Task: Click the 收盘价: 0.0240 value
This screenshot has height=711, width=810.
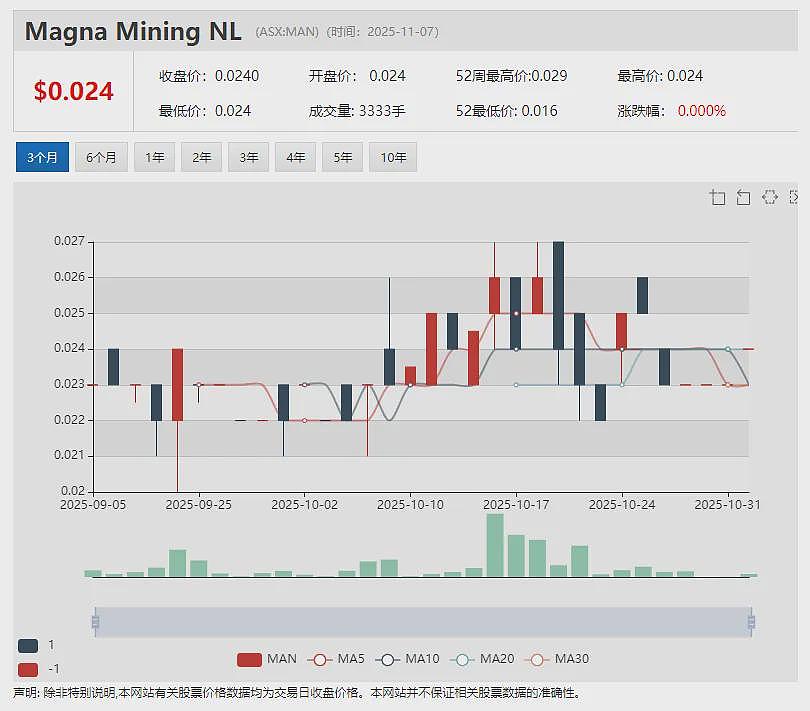Action: click(x=209, y=76)
